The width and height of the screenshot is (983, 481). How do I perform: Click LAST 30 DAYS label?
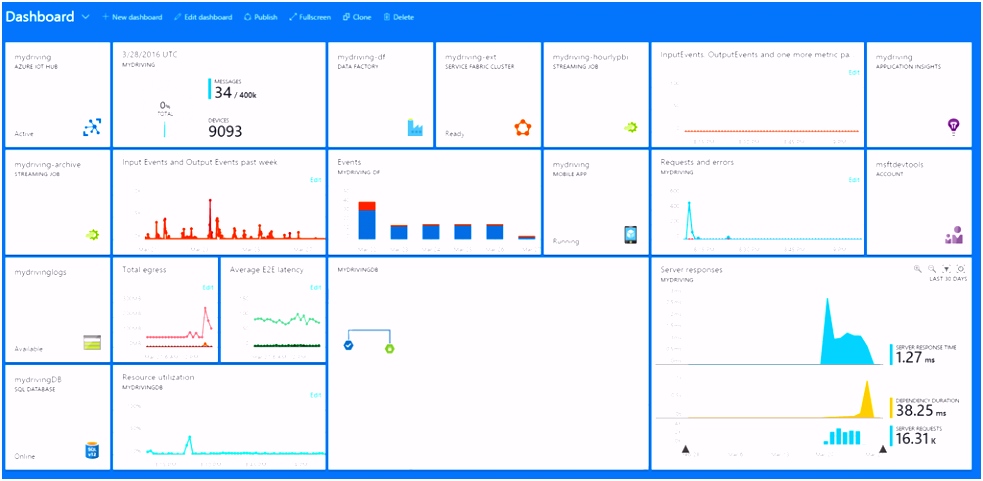coord(947,279)
